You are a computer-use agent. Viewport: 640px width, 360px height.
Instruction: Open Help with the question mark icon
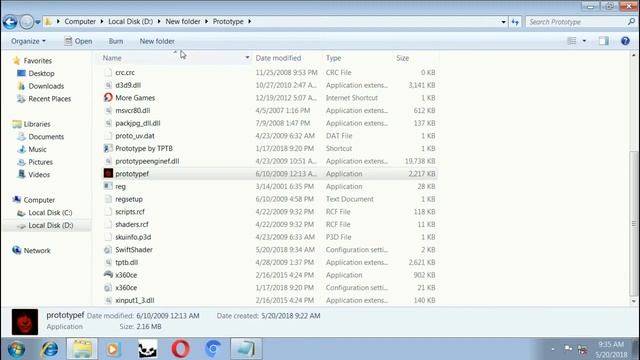click(625, 41)
